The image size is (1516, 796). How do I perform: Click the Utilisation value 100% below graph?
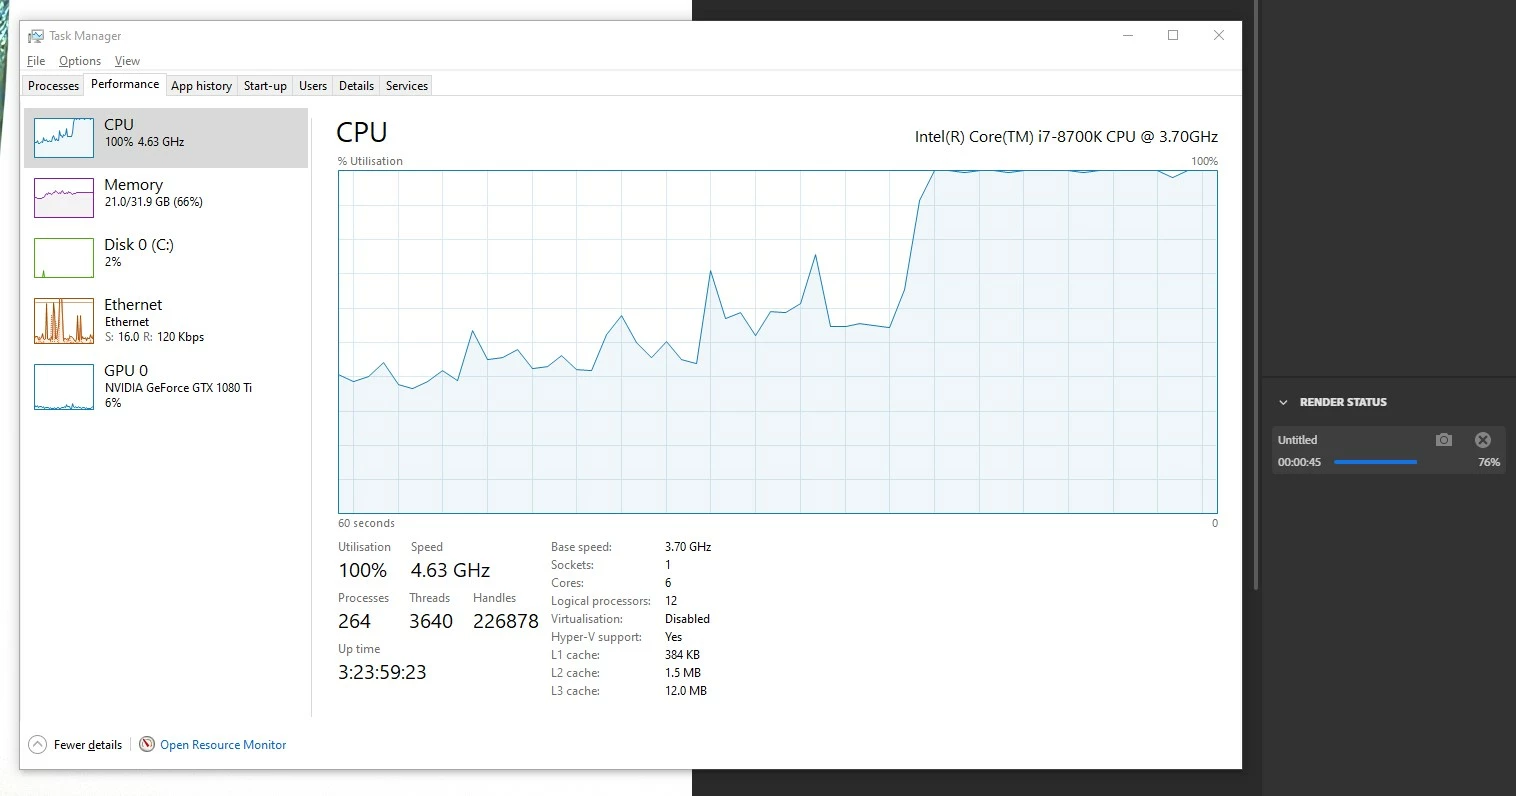coord(363,570)
